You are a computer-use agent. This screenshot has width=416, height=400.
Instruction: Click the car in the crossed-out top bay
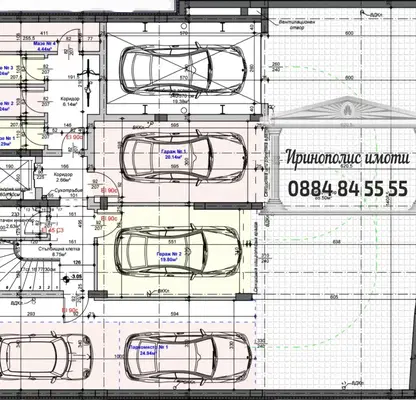click(x=183, y=70)
